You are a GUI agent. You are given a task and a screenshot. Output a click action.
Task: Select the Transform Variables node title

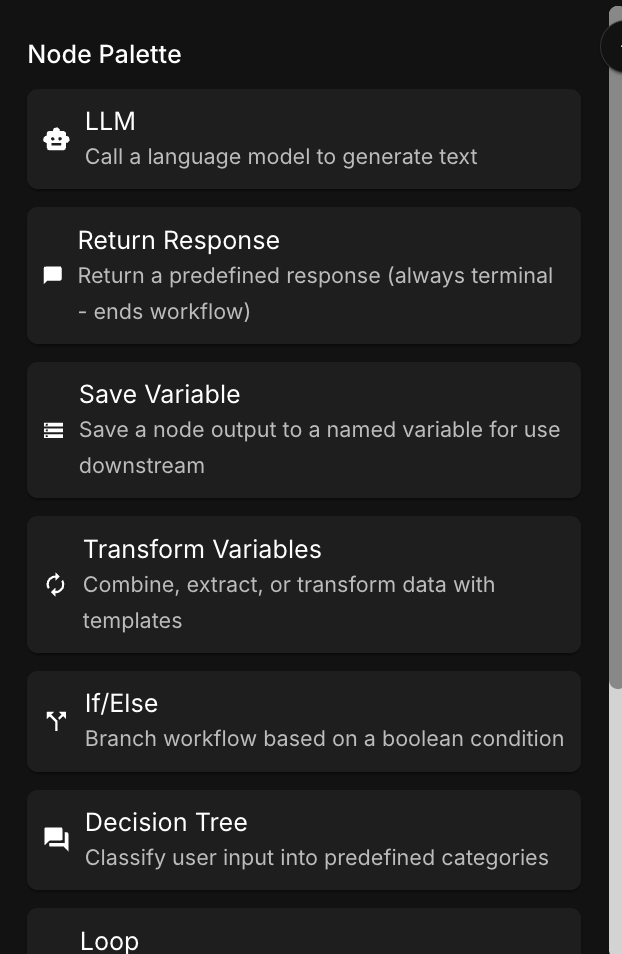(202, 549)
